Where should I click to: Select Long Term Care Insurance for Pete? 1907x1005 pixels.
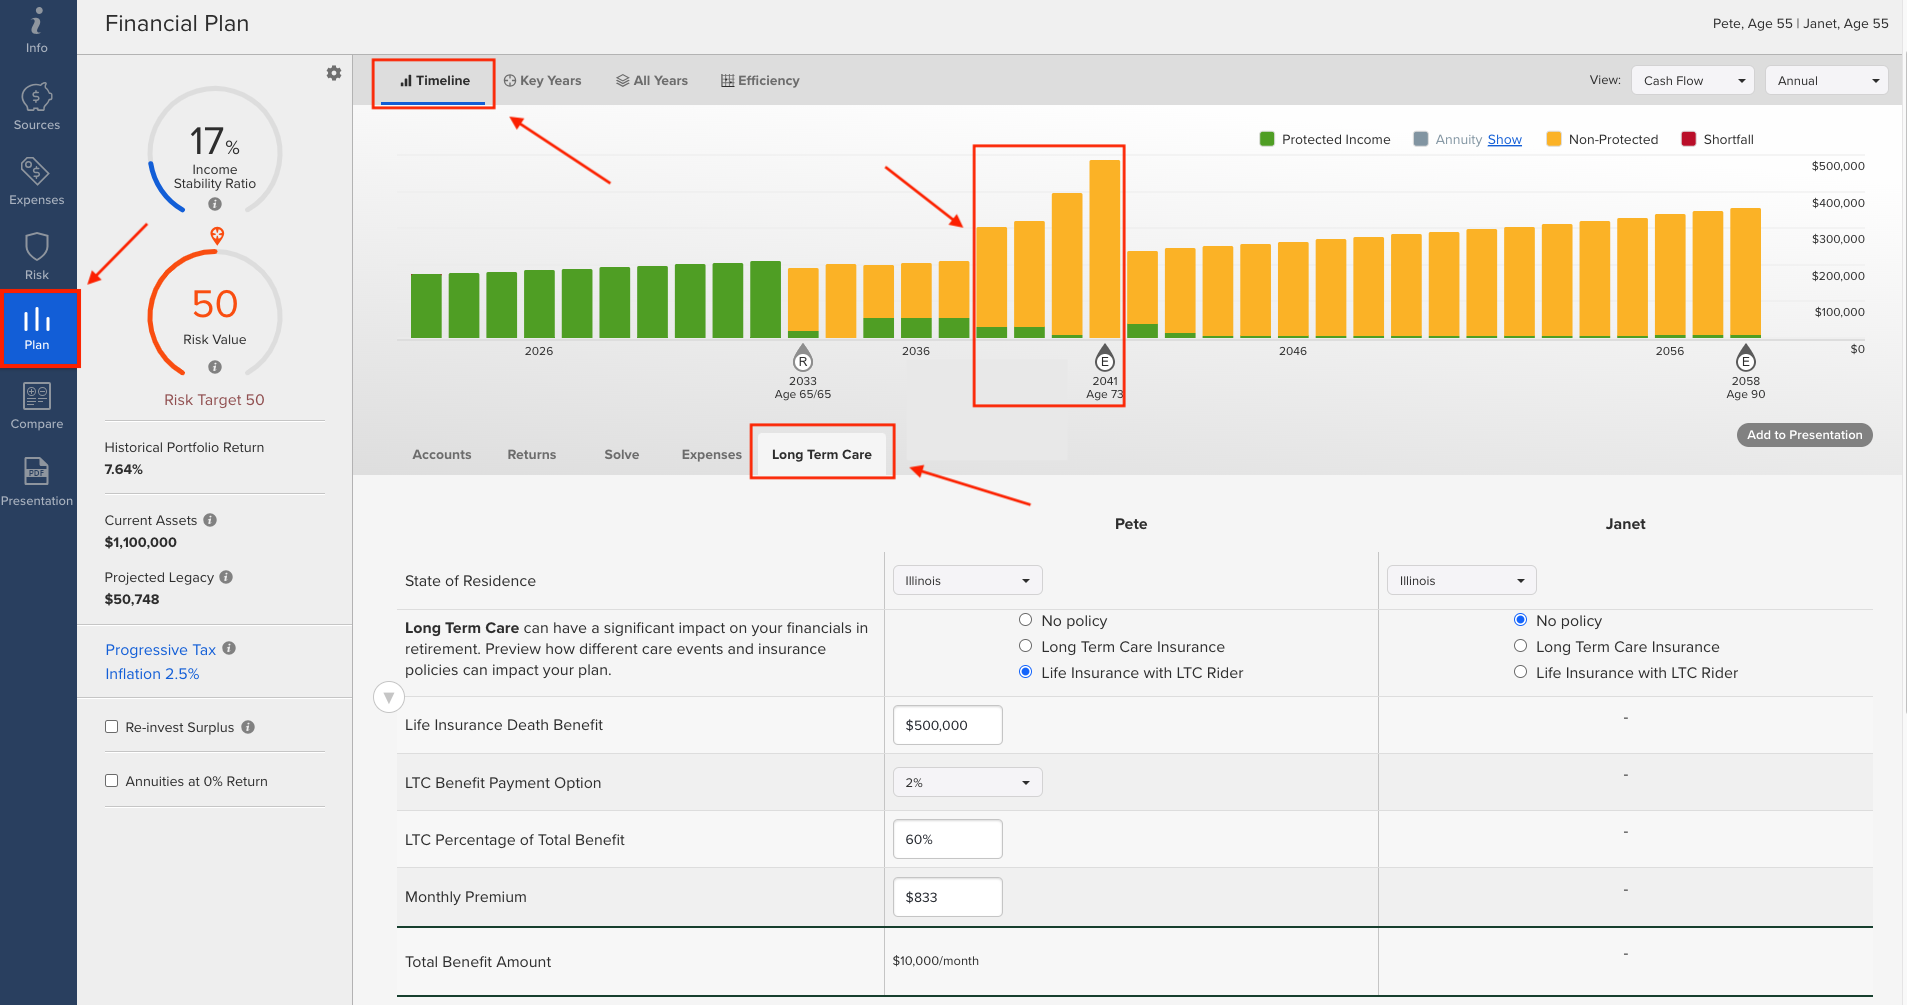coord(1025,646)
